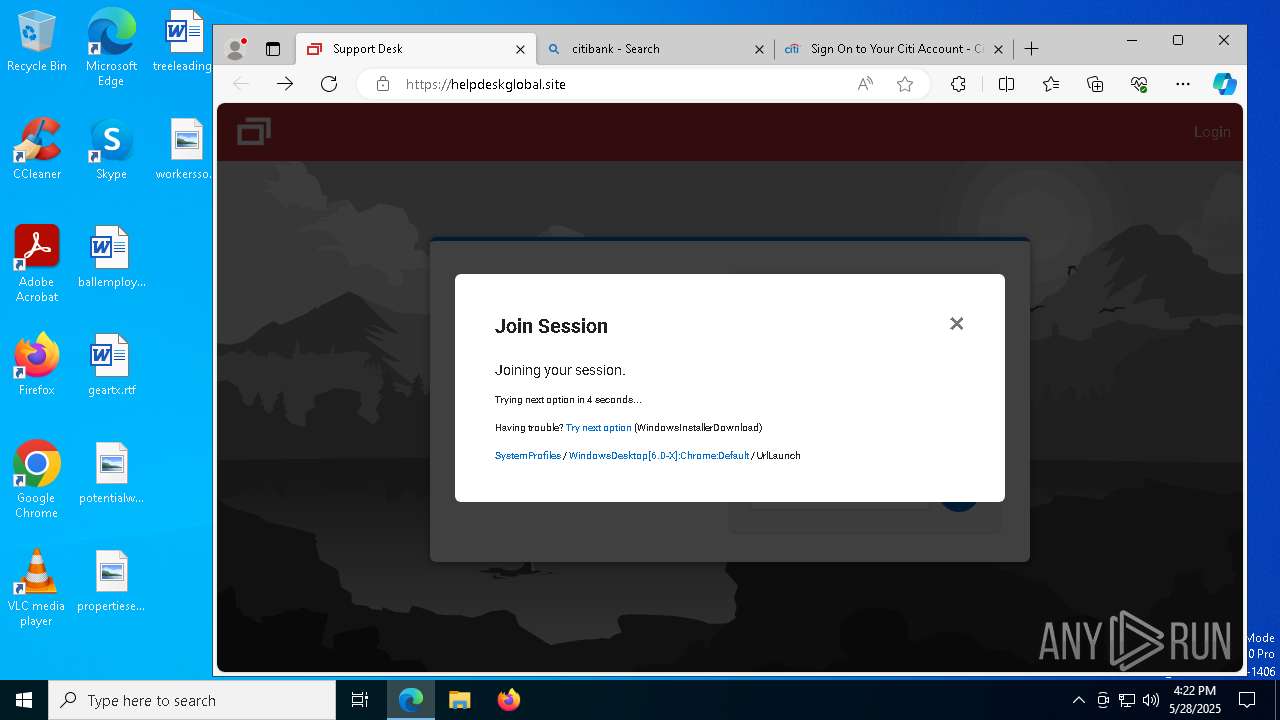Open the network icon in the system tray
This screenshot has height=720, width=1280.
click(x=1127, y=700)
